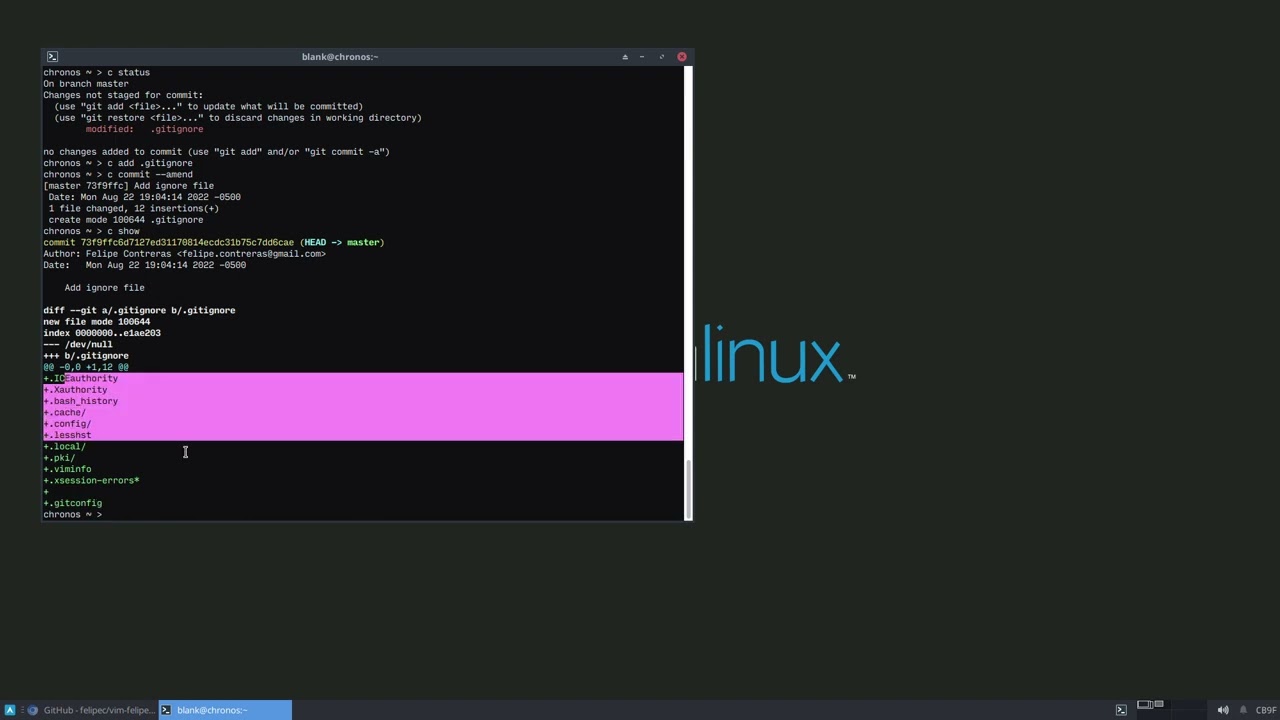
Task: Click the 'c commit --amend' command line
Action: pos(118,174)
